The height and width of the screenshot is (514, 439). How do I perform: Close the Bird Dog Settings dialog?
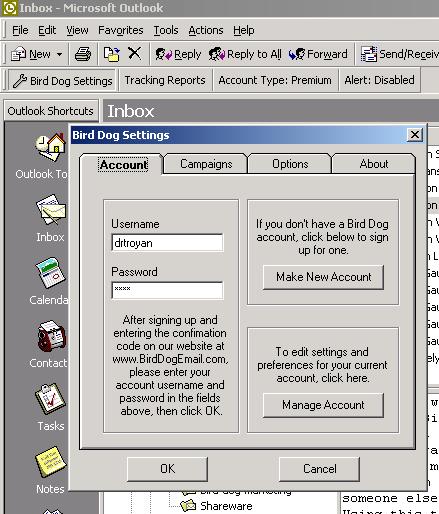point(415,135)
